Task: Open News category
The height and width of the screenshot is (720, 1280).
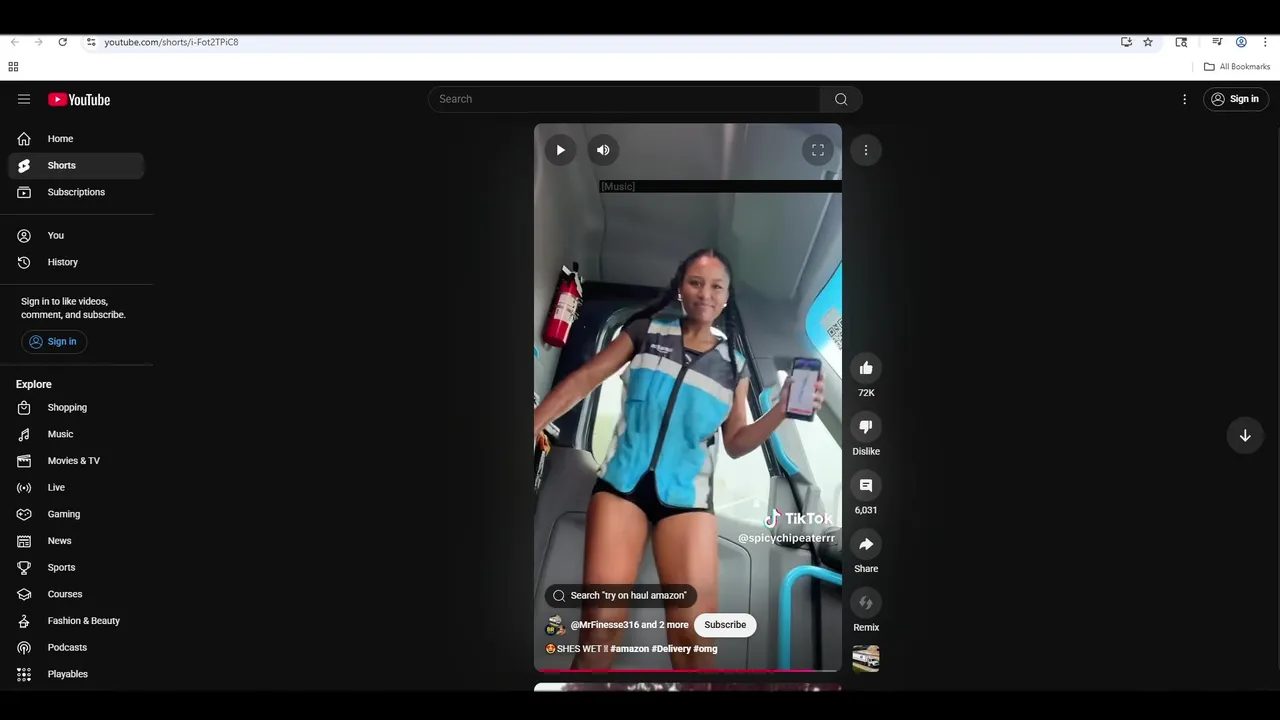Action: 76,541
